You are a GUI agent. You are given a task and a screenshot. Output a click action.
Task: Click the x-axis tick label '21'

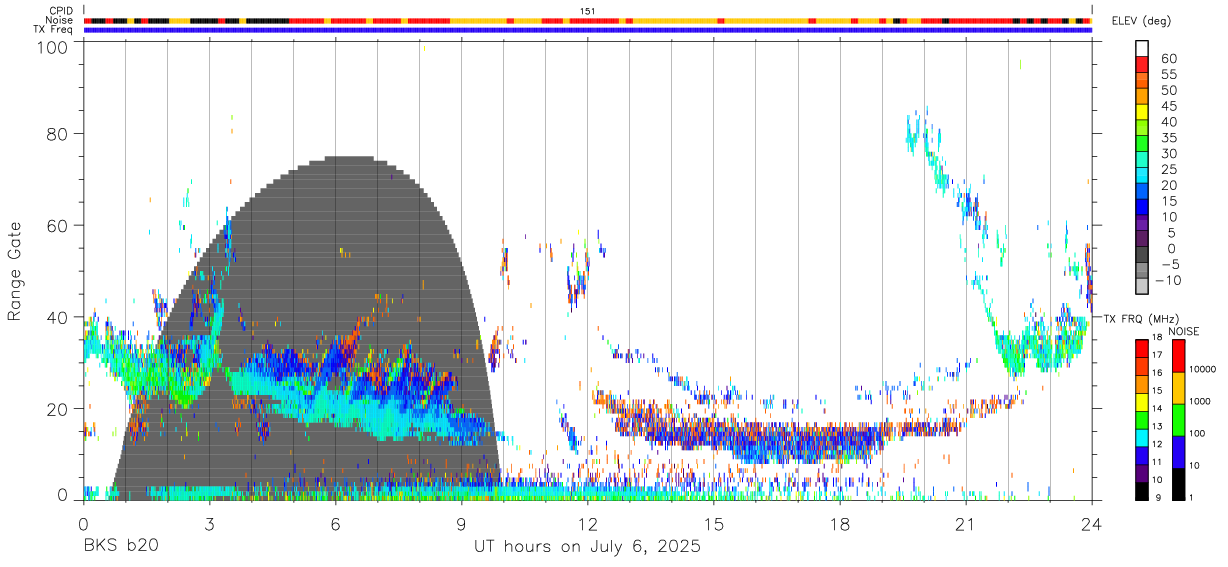pyautogui.click(x=966, y=524)
